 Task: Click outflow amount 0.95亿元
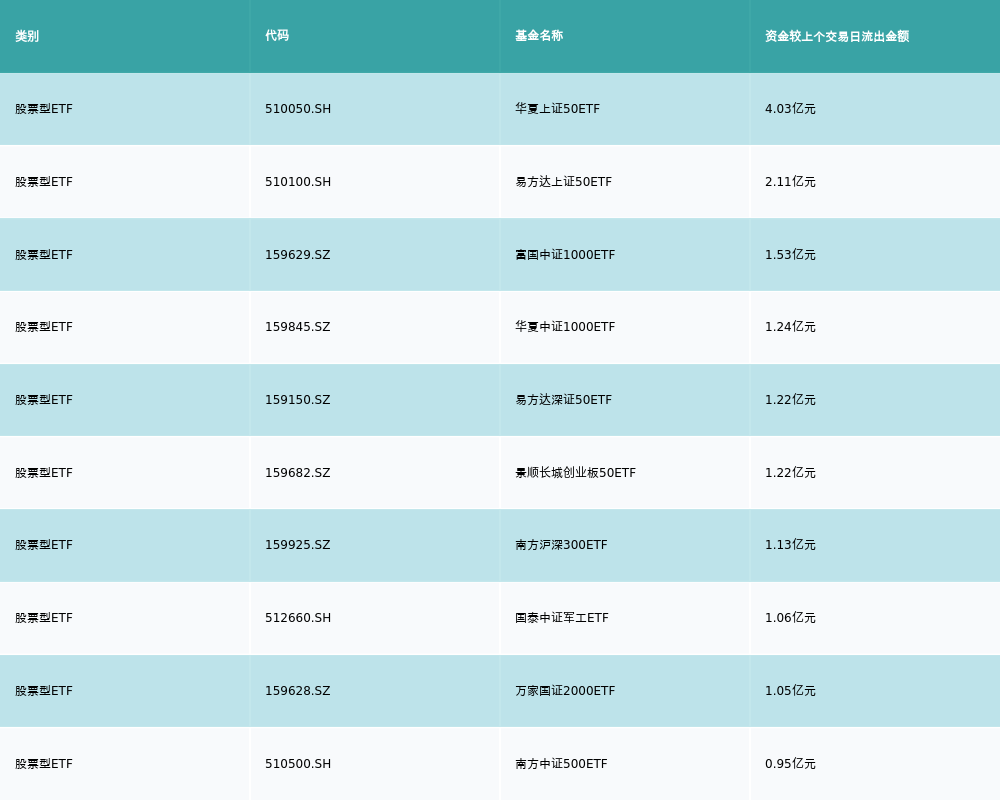pos(790,764)
